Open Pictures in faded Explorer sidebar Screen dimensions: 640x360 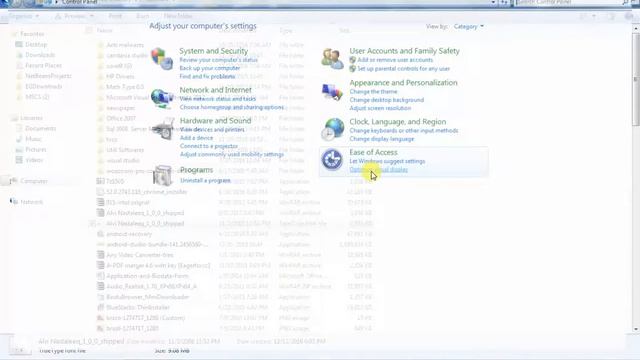pos(36,149)
